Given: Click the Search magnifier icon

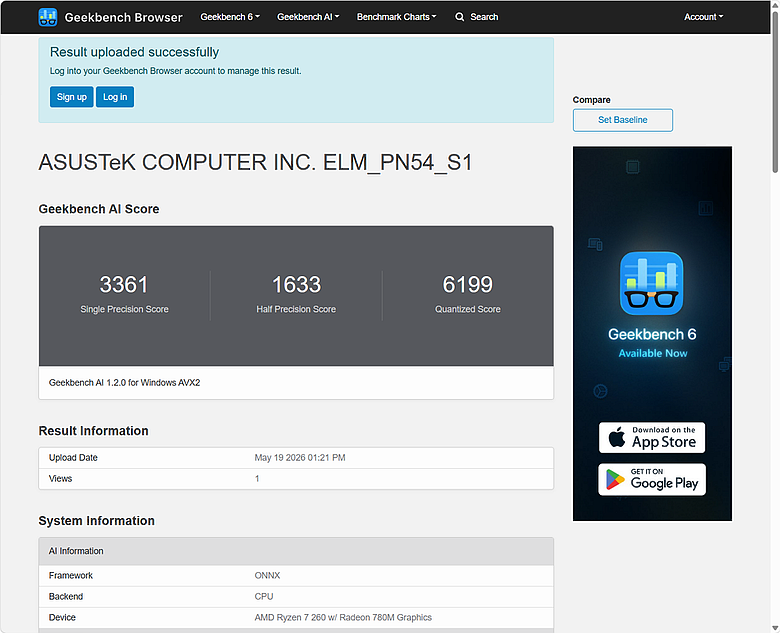Looking at the screenshot, I should (x=460, y=17).
